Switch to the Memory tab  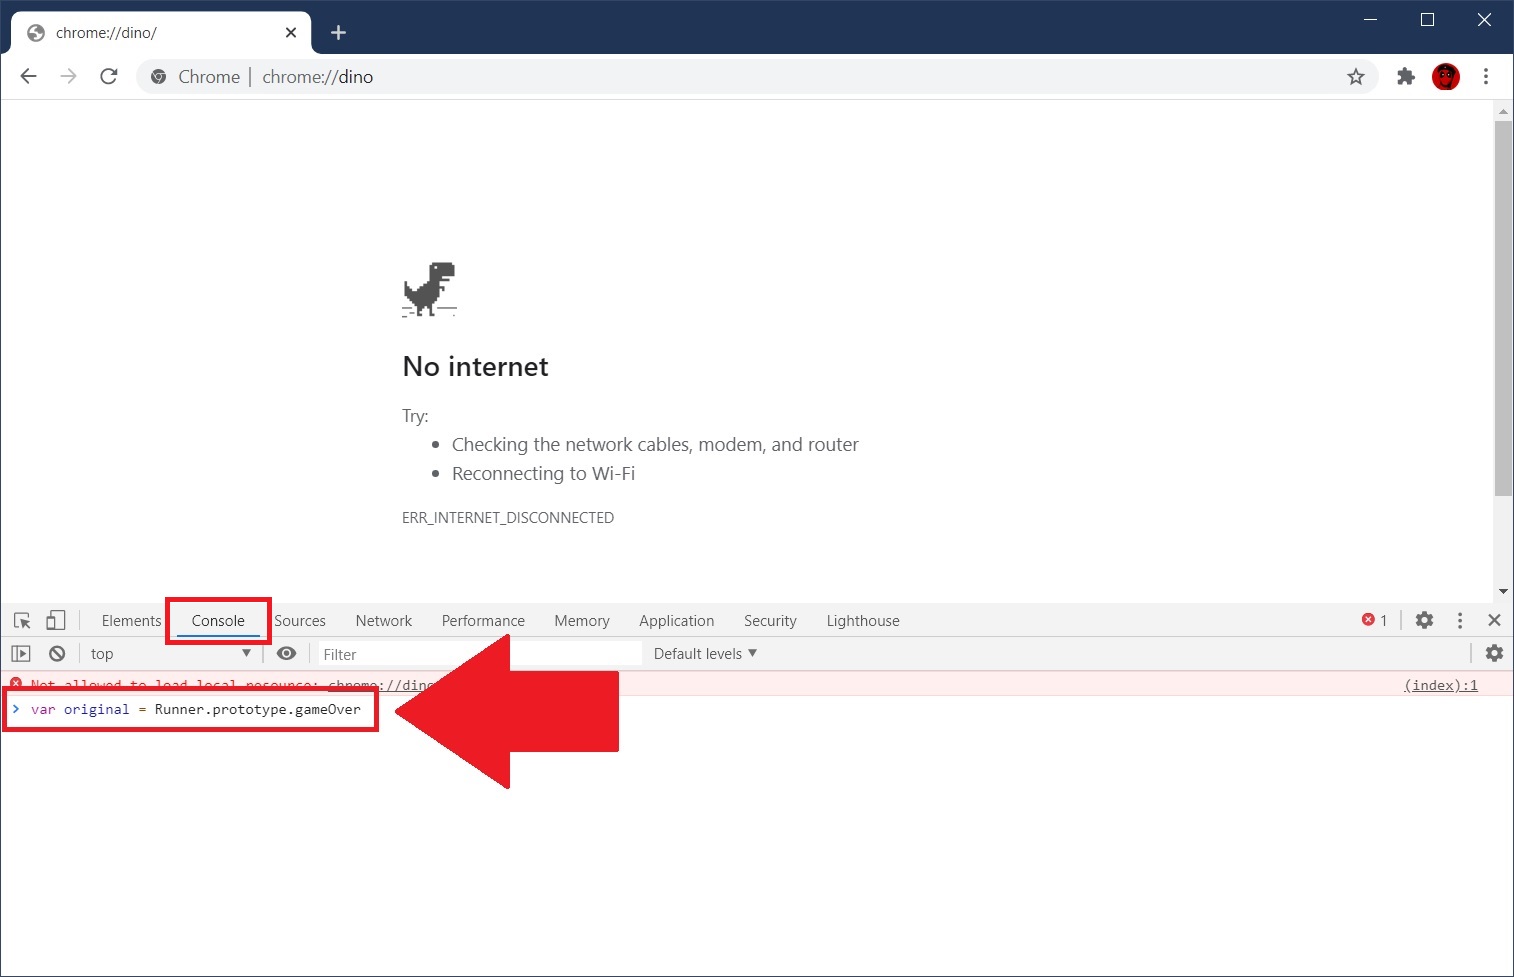(582, 621)
